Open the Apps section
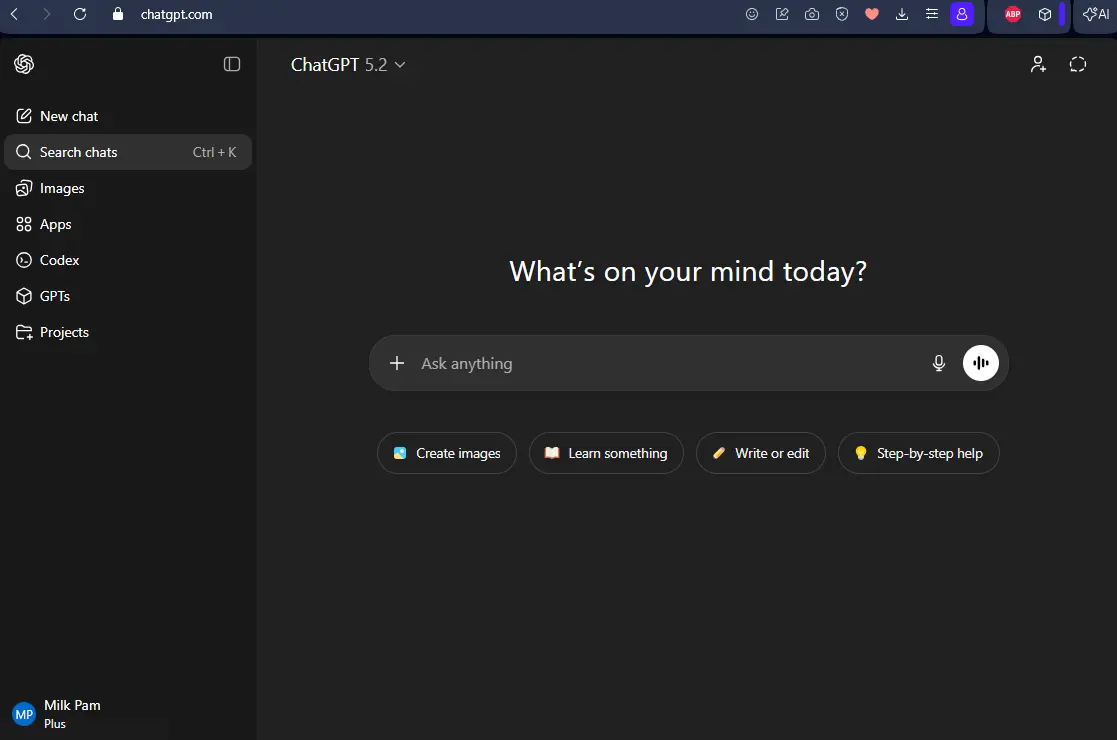Image resolution: width=1117 pixels, height=740 pixels. [x=128, y=224]
